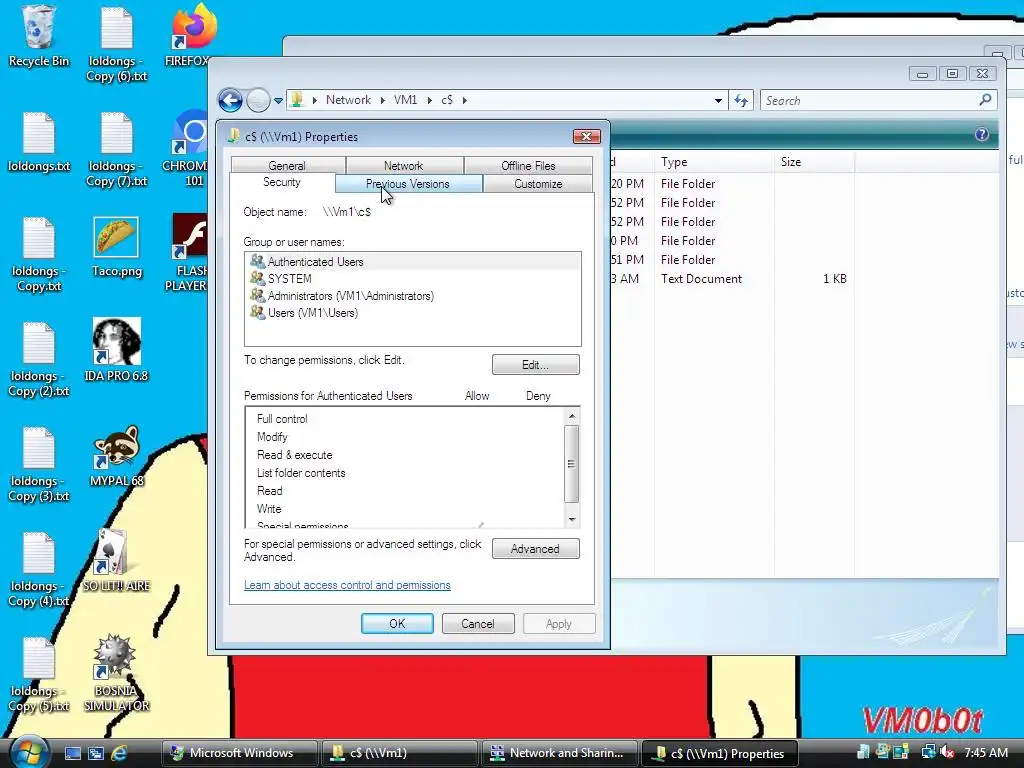Open Internet Explorer from quick launch
Image resolution: width=1024 pixels, height=768 pixels.
point(119,753)
